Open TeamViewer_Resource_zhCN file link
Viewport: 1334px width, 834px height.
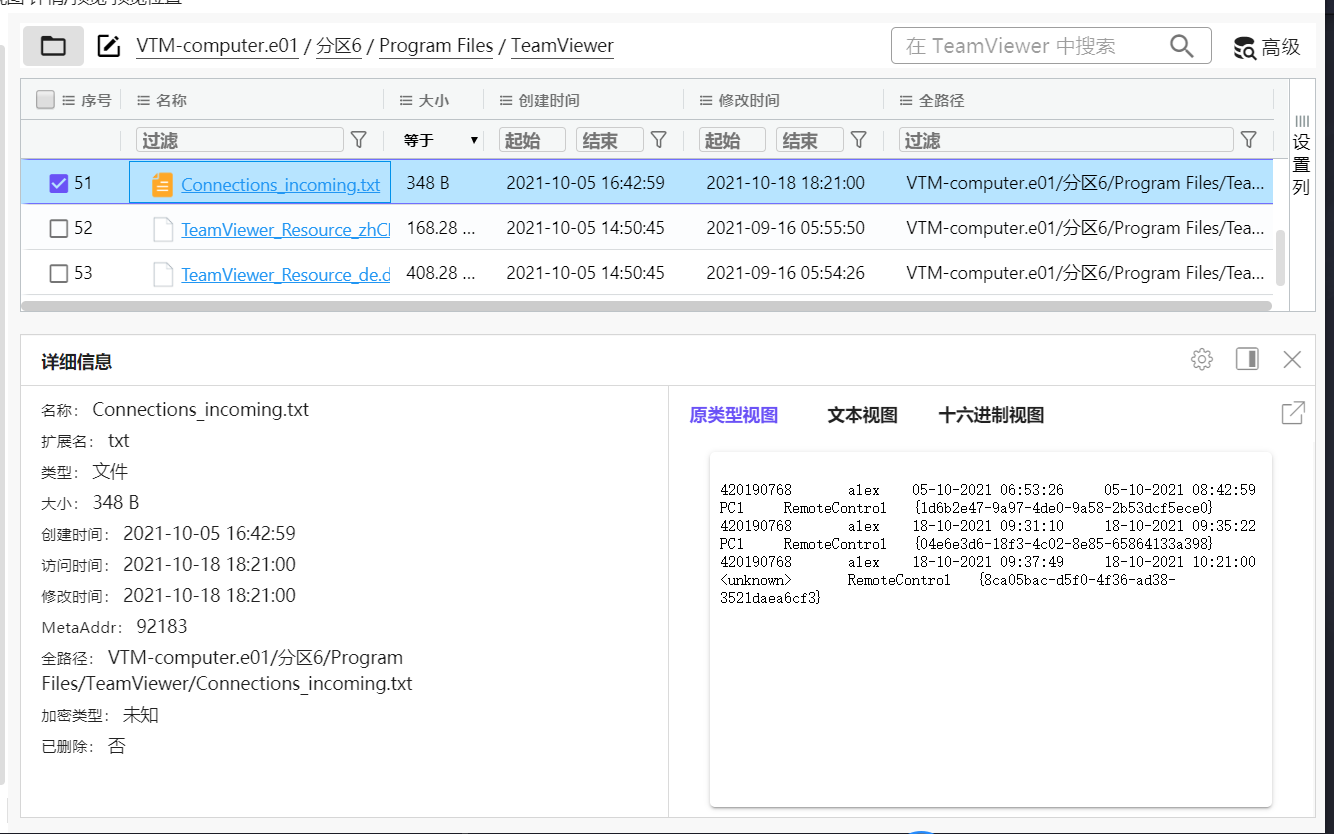tap(285, 229)
